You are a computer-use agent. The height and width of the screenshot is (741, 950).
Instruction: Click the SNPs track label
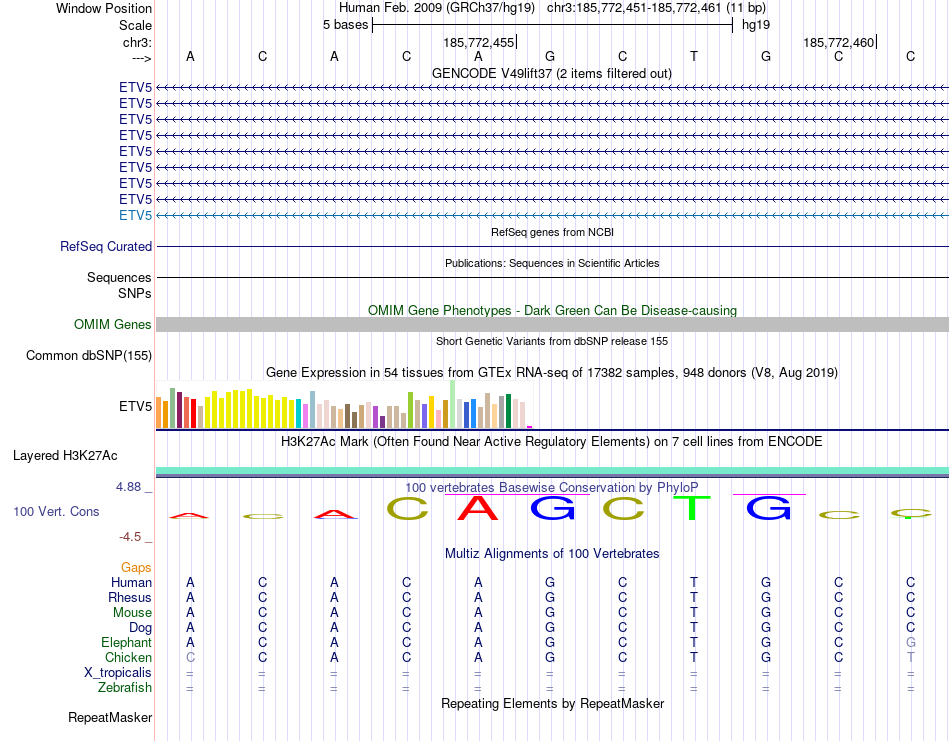(135, 293)
